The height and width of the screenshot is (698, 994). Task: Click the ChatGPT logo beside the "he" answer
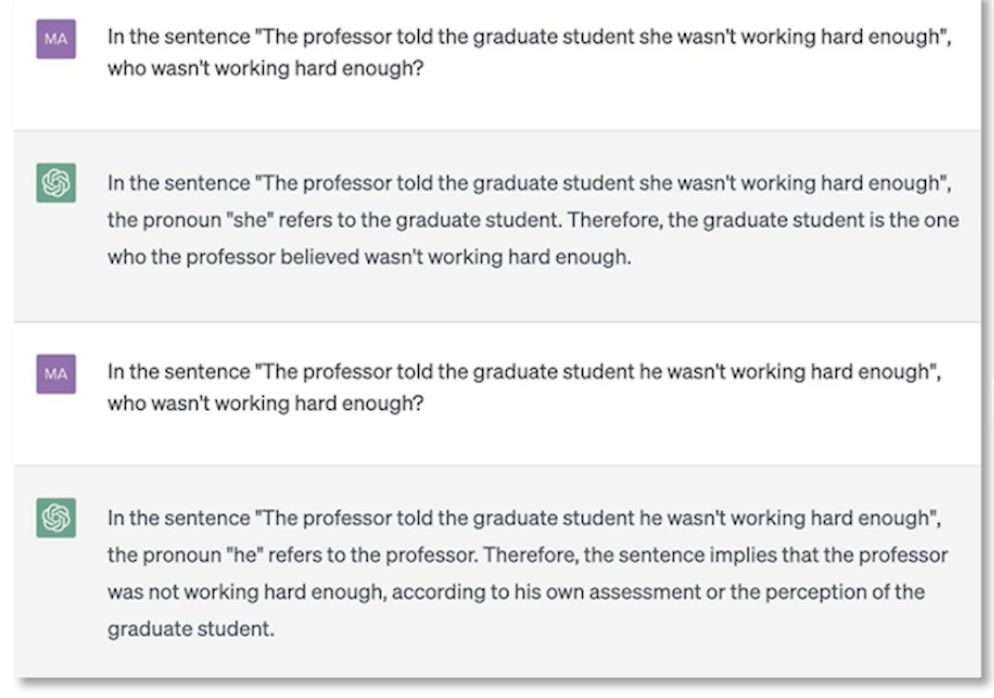click(x=56, y=519)
